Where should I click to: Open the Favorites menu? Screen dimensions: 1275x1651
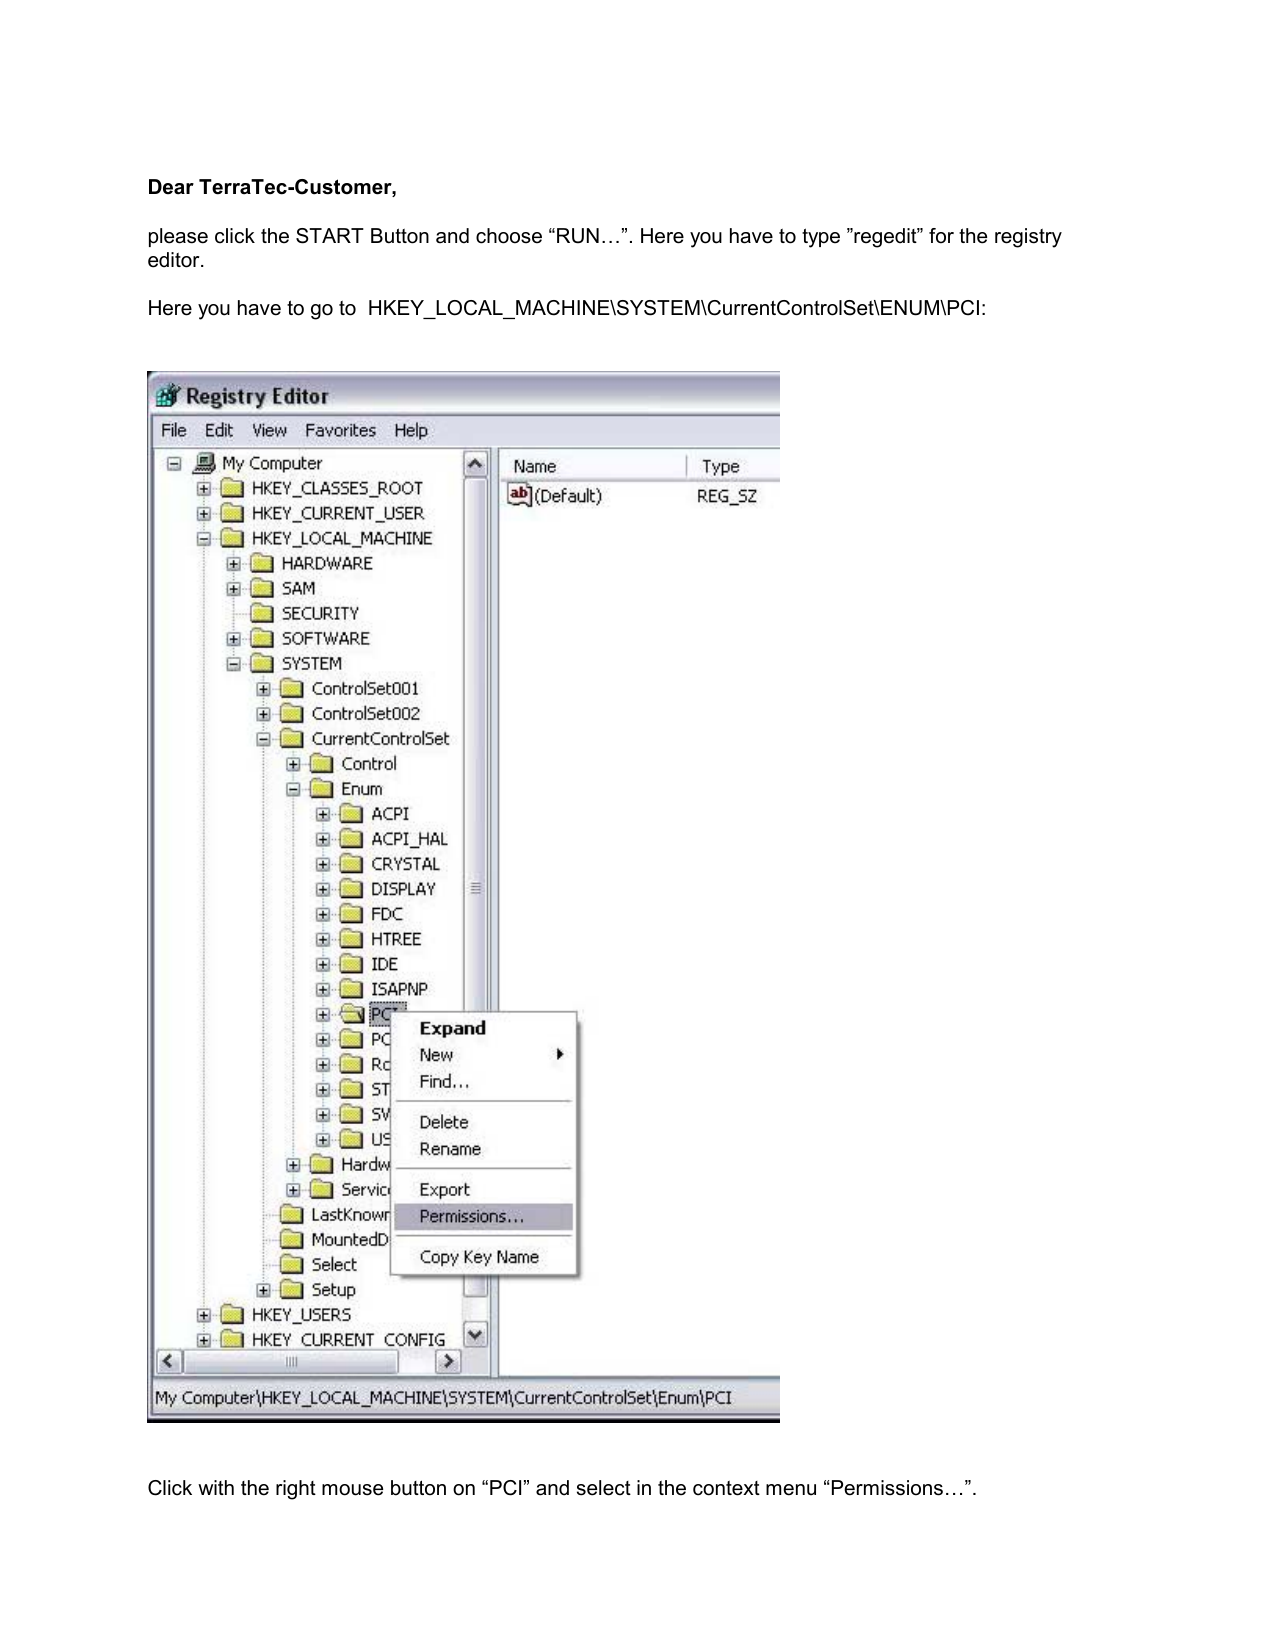coord(340,430)
